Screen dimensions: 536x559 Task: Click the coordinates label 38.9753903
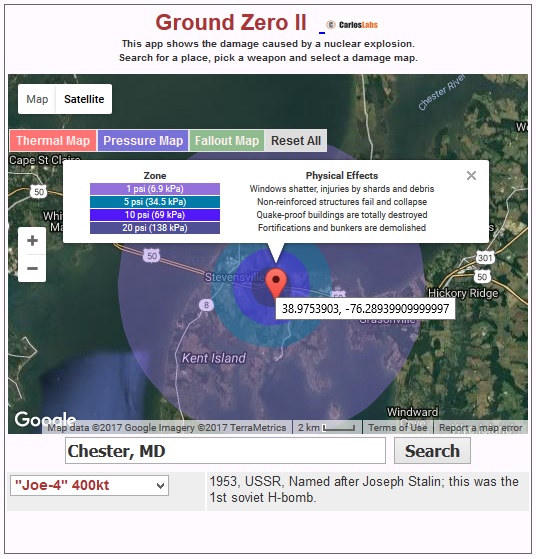coord(365,308)
